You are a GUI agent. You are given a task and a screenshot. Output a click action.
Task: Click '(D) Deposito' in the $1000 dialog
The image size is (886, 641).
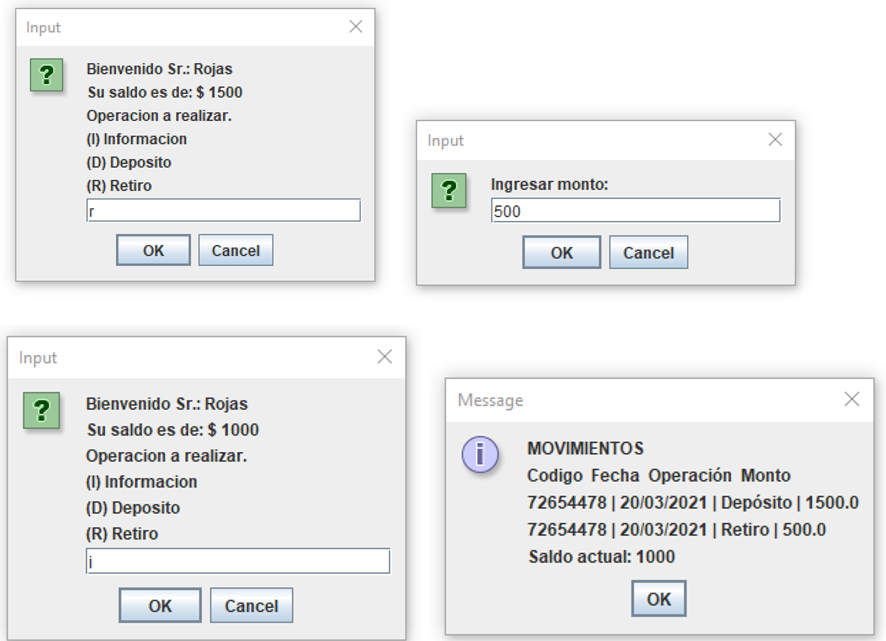tap(133, 508)
